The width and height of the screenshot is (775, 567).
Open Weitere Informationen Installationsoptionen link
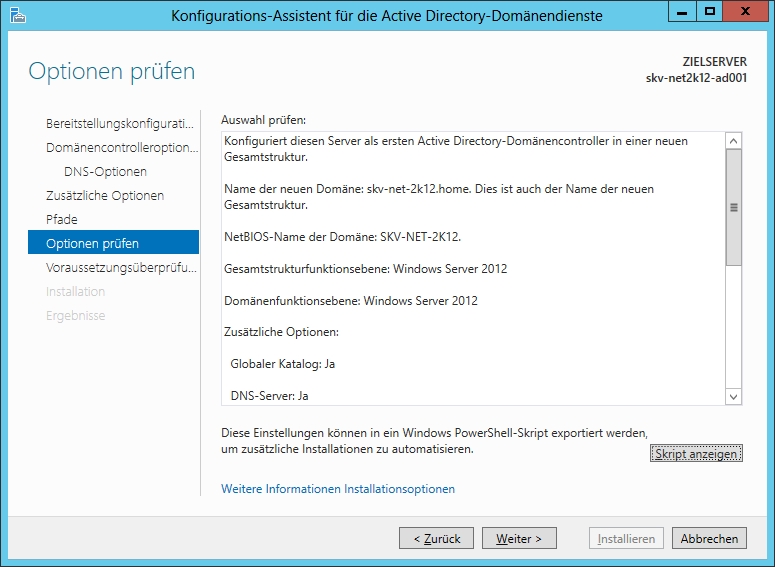tap(338, 489)
